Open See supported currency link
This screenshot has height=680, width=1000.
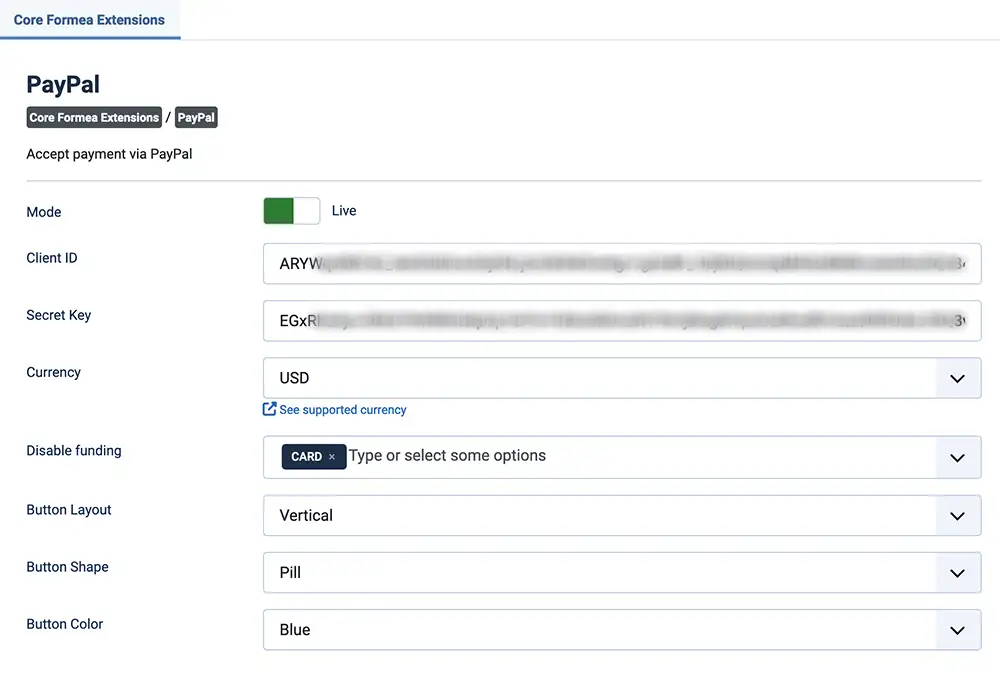tap(342, 410)
